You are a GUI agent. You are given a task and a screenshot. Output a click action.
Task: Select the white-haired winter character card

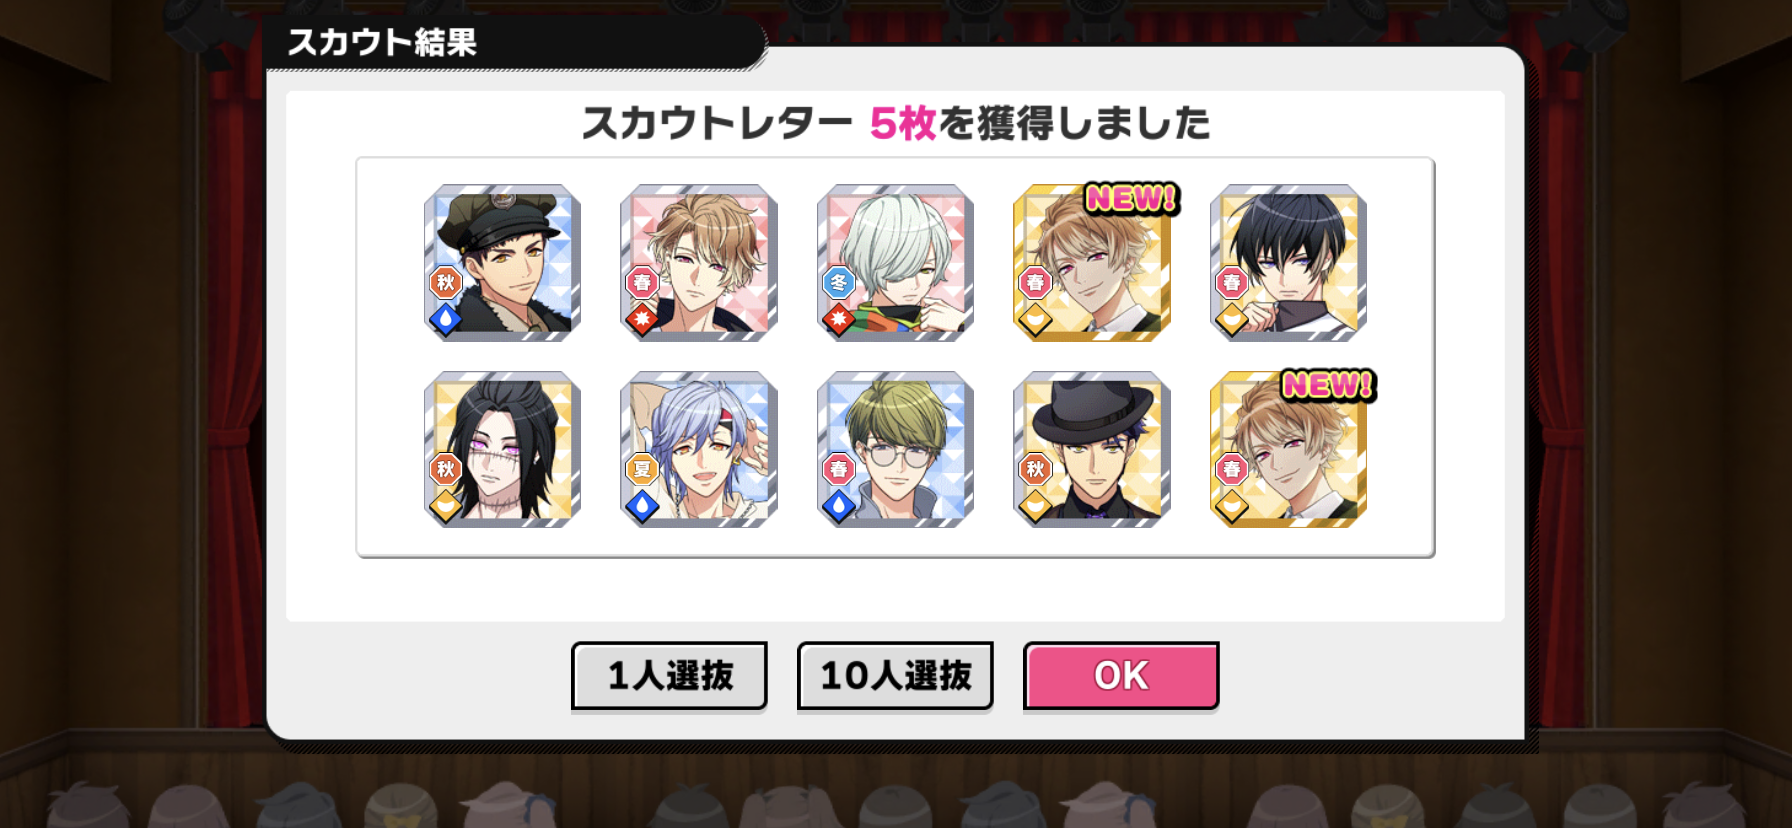(895, 263)
